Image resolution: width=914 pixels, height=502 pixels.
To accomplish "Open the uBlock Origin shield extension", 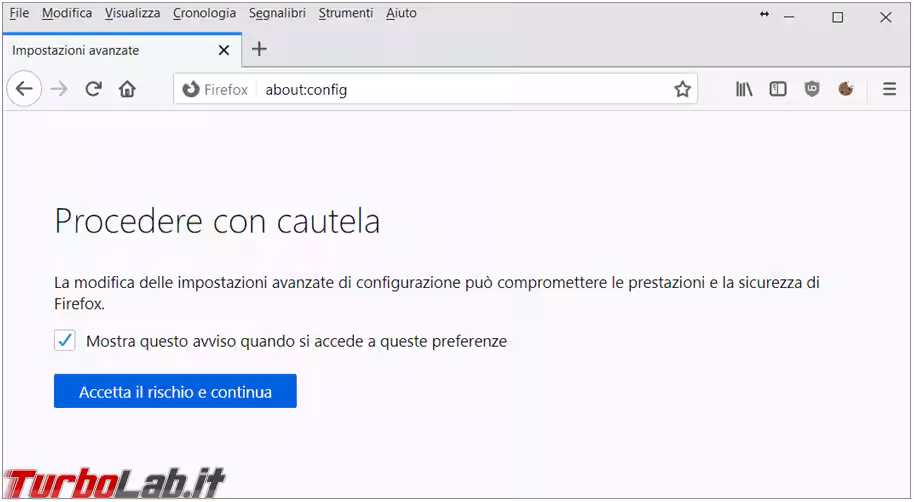I will (812, 89).
